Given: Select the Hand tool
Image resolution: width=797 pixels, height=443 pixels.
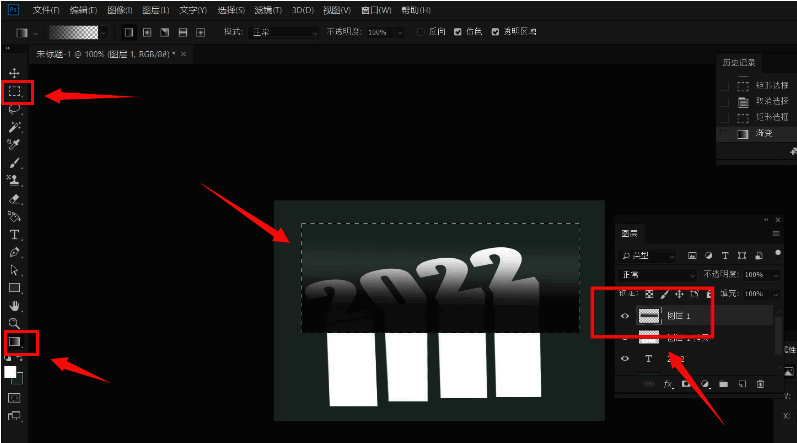Looking at the screenshot, I should (14, 306).
